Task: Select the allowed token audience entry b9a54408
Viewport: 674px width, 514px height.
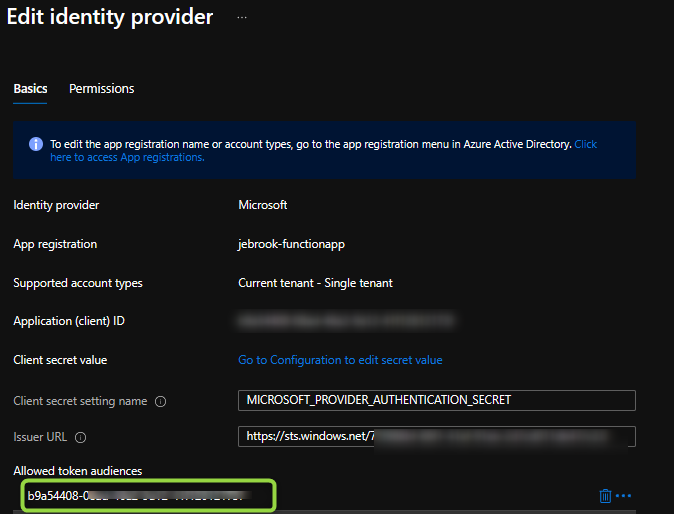Action: (147, 495)
